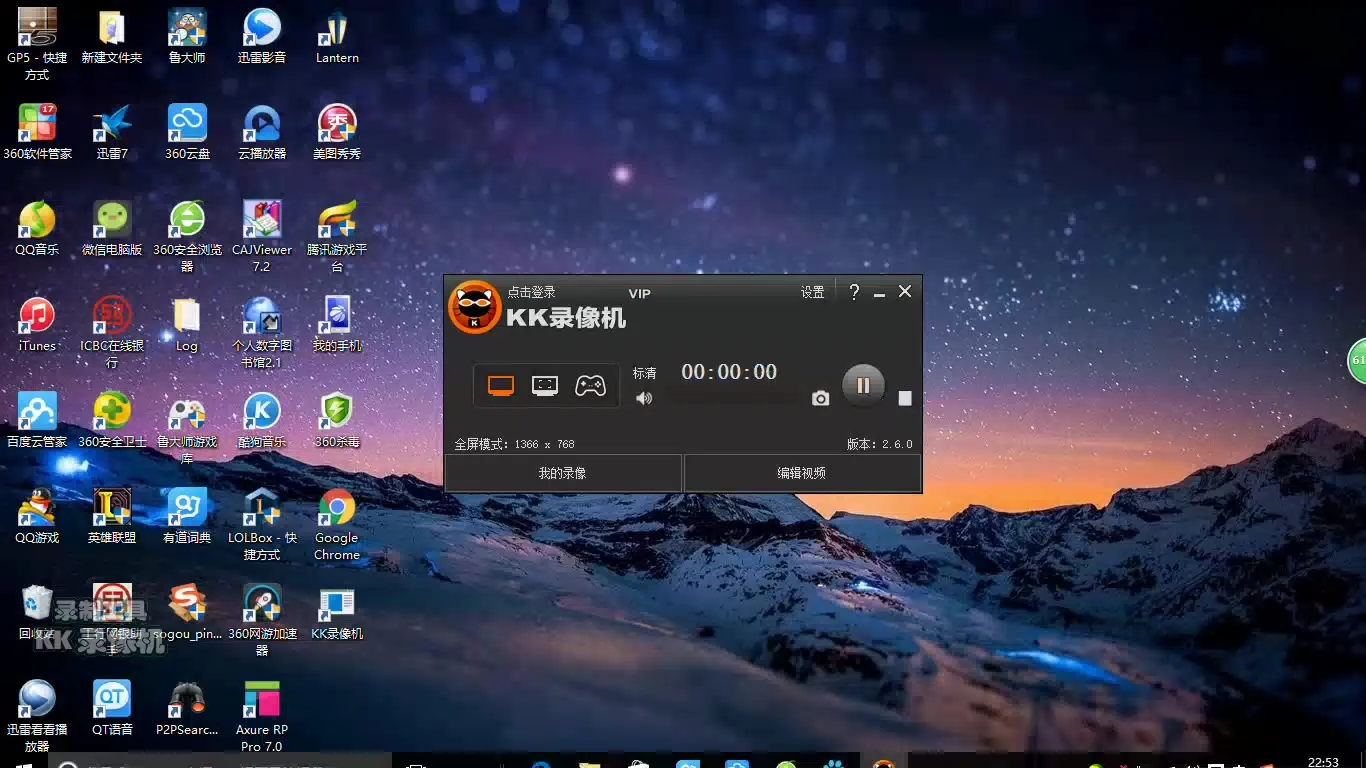Open 编辑视频 editor
This screenshot has height=768, width=1366.
pos(802,473)
